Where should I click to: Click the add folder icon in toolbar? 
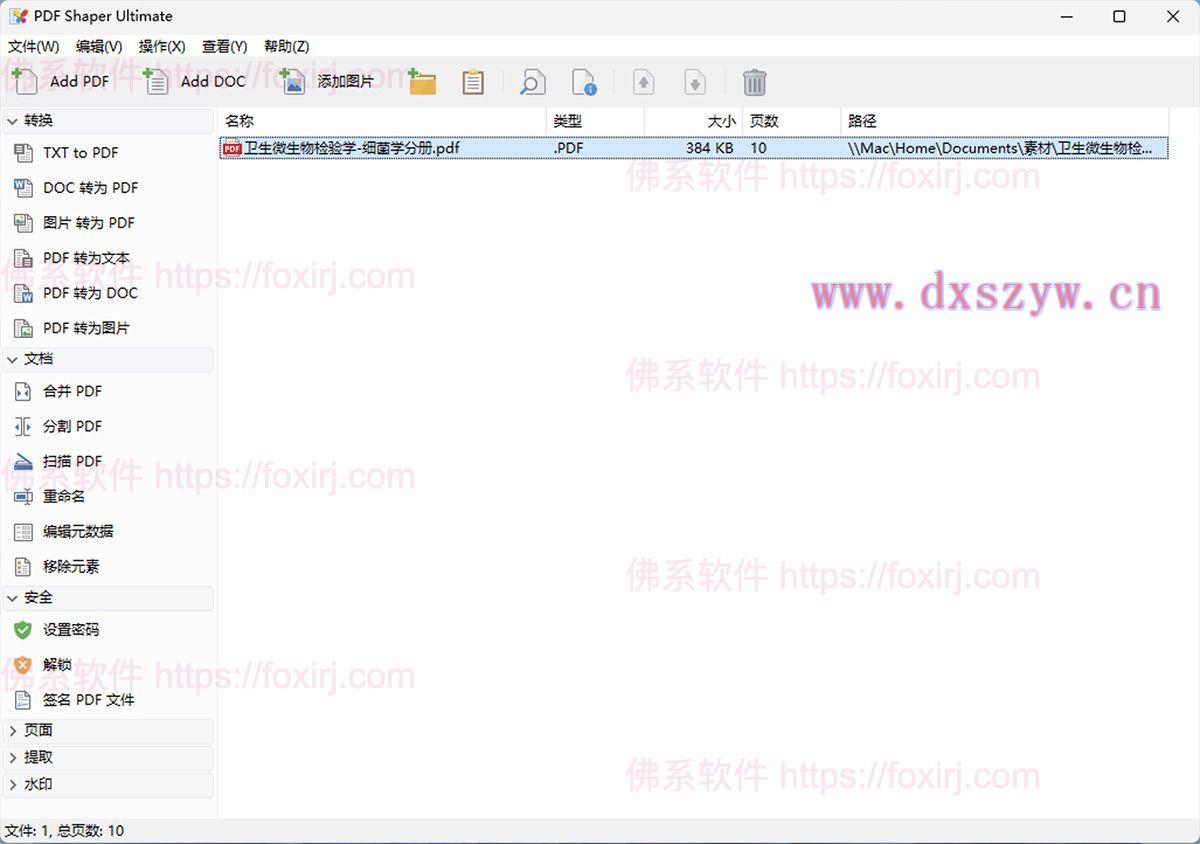pos(423,82)
